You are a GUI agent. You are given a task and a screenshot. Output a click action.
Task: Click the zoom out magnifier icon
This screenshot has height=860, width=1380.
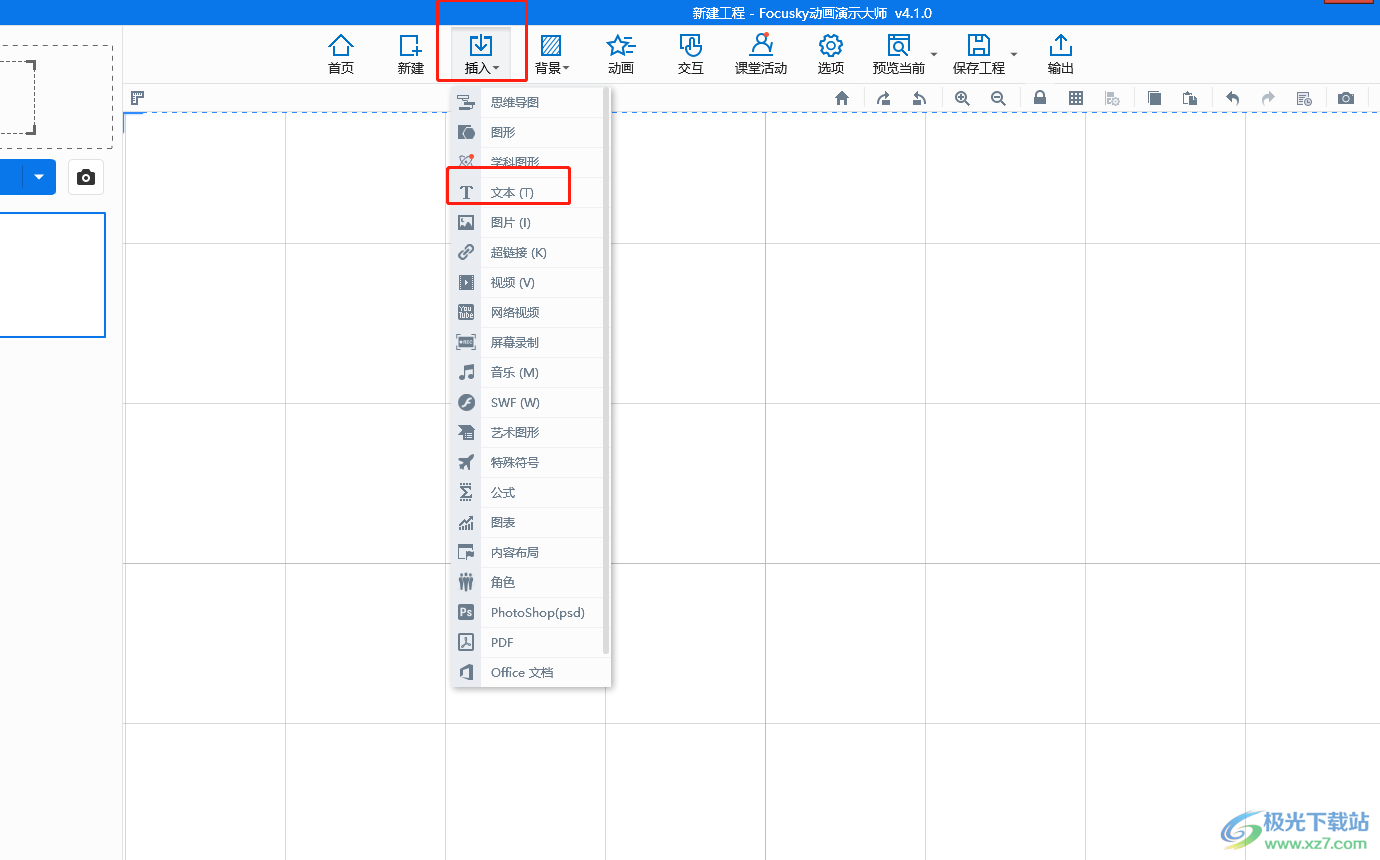(x=998, y=98)
